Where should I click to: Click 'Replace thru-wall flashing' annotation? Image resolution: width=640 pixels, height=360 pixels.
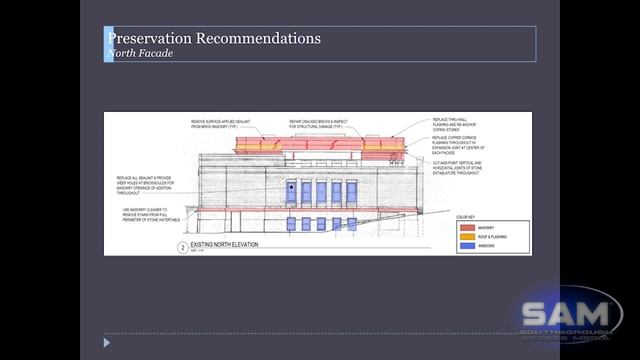coord(454,124)
